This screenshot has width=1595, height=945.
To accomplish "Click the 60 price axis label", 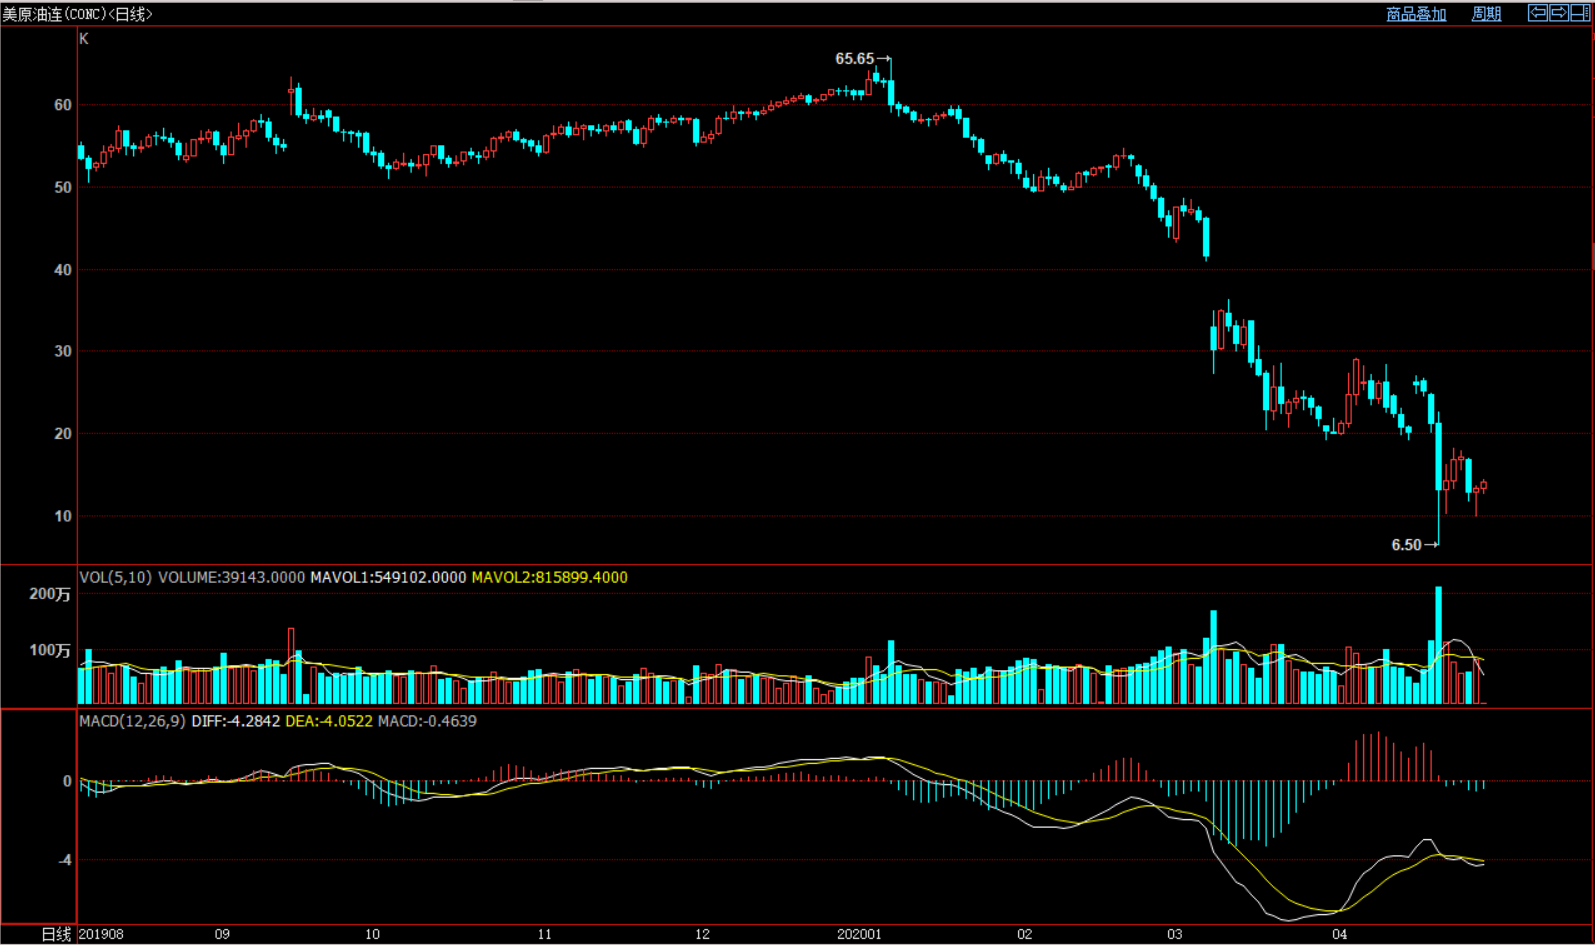I will coord(63,105).
